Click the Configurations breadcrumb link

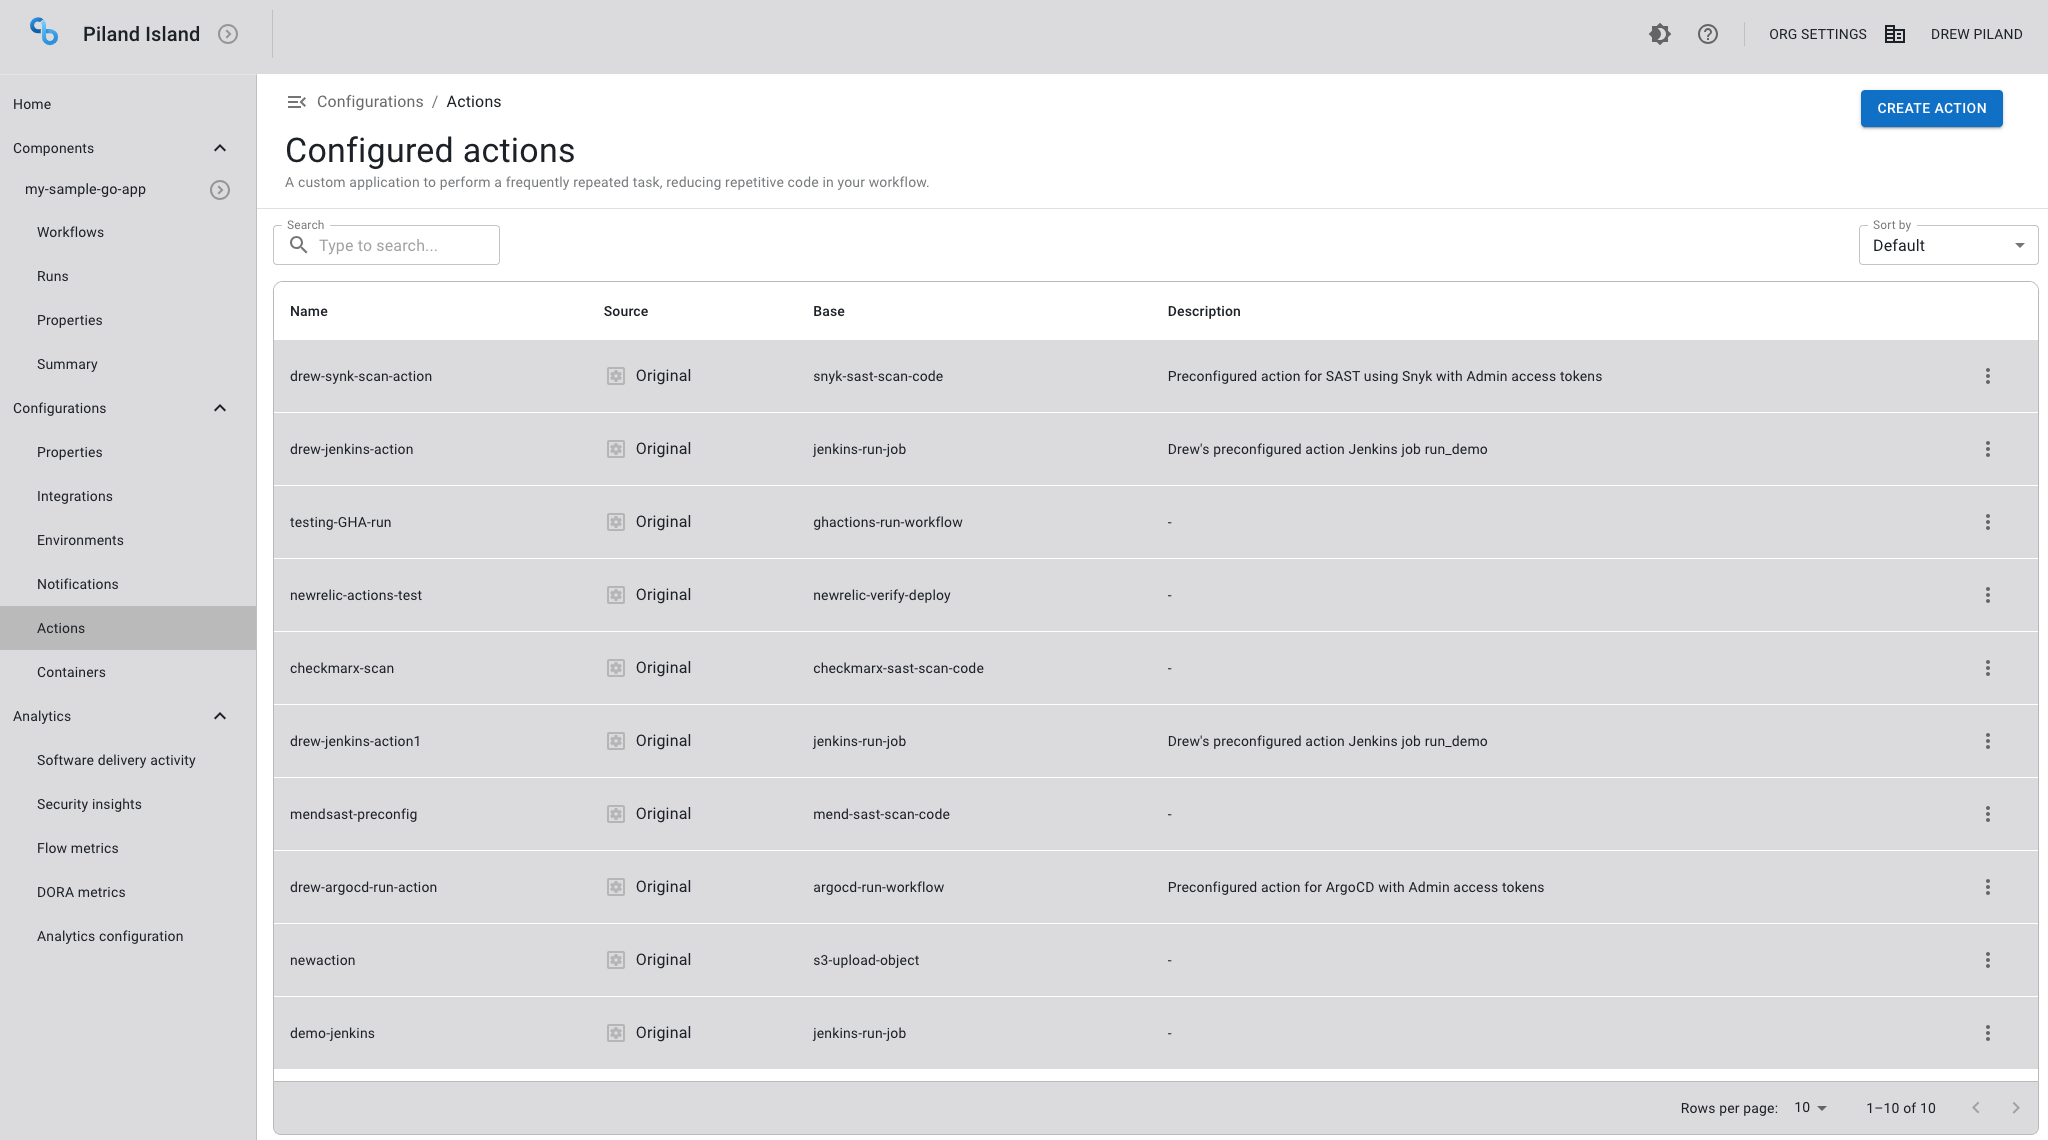tap(370, 102)
